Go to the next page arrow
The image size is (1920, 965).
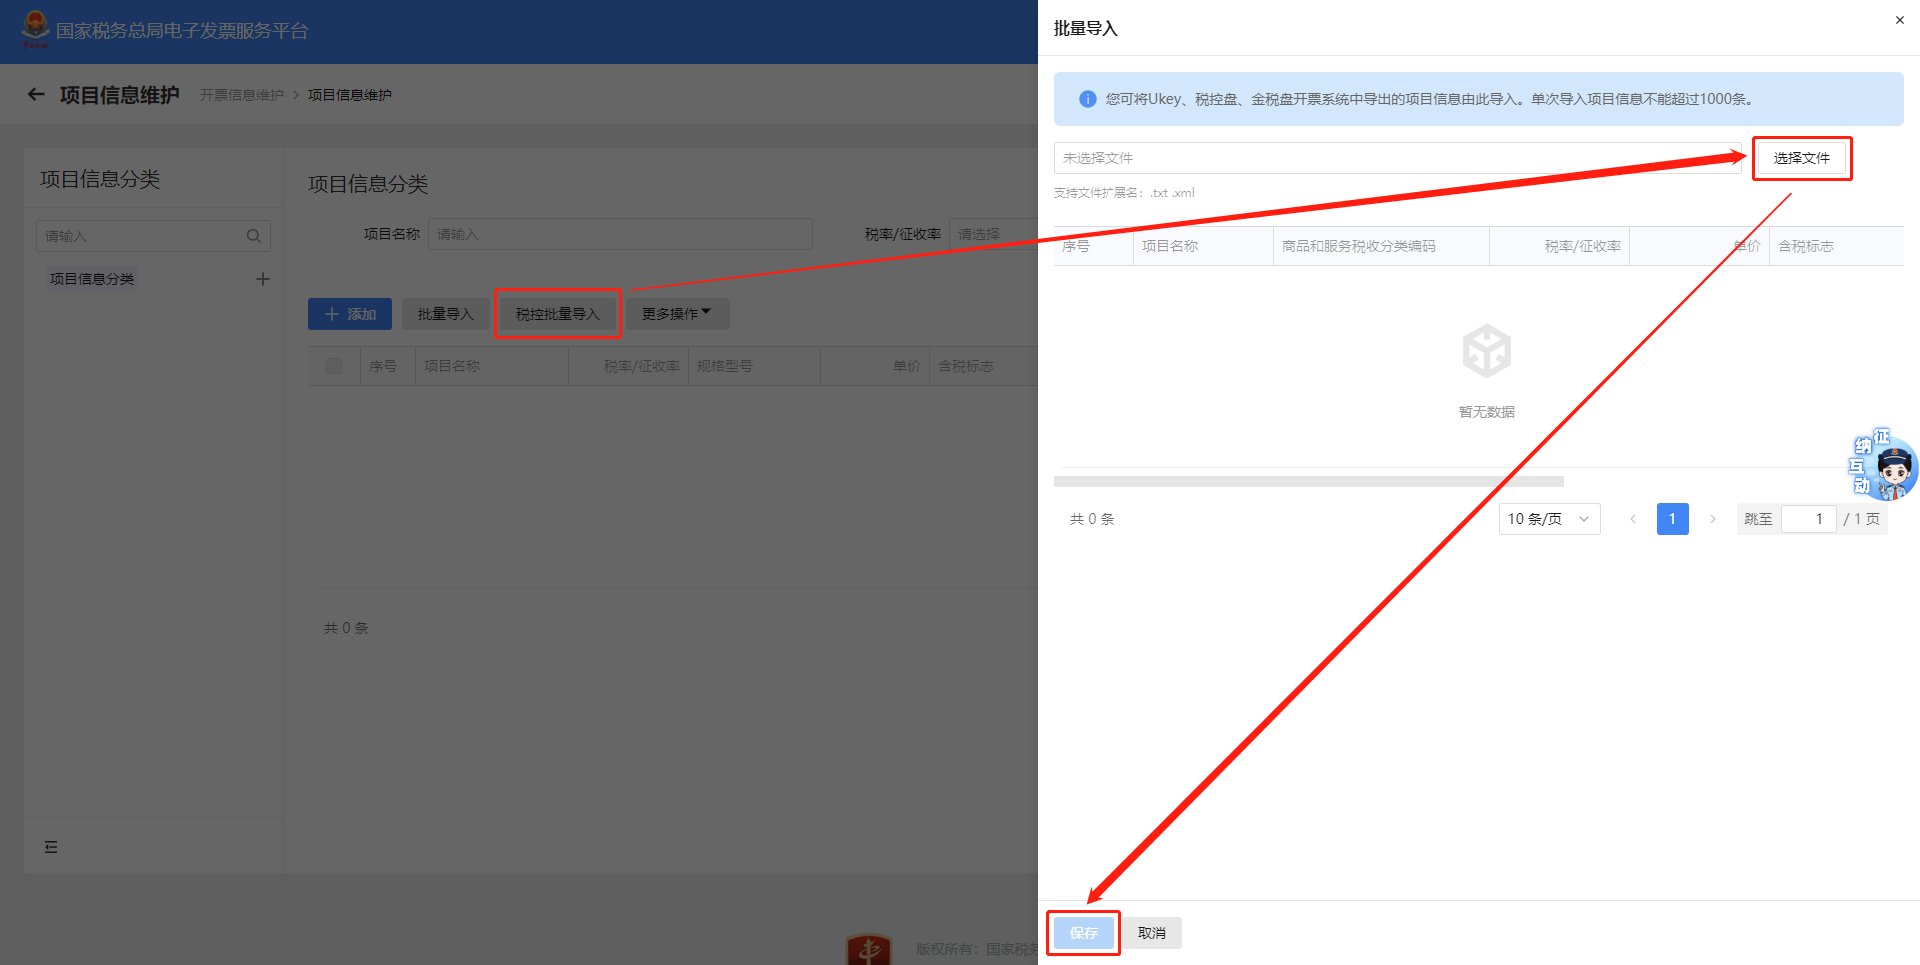coord(1712,519)
